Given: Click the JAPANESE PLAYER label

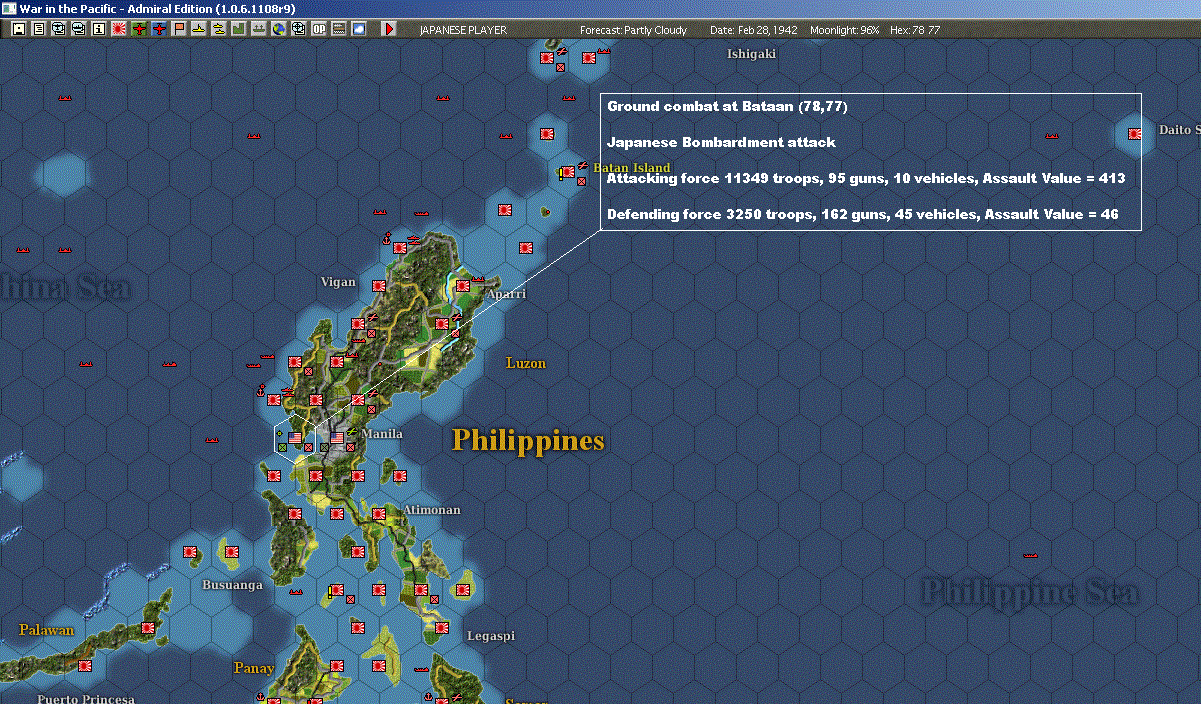Looking at the screenshot, I should pos(463,30).
